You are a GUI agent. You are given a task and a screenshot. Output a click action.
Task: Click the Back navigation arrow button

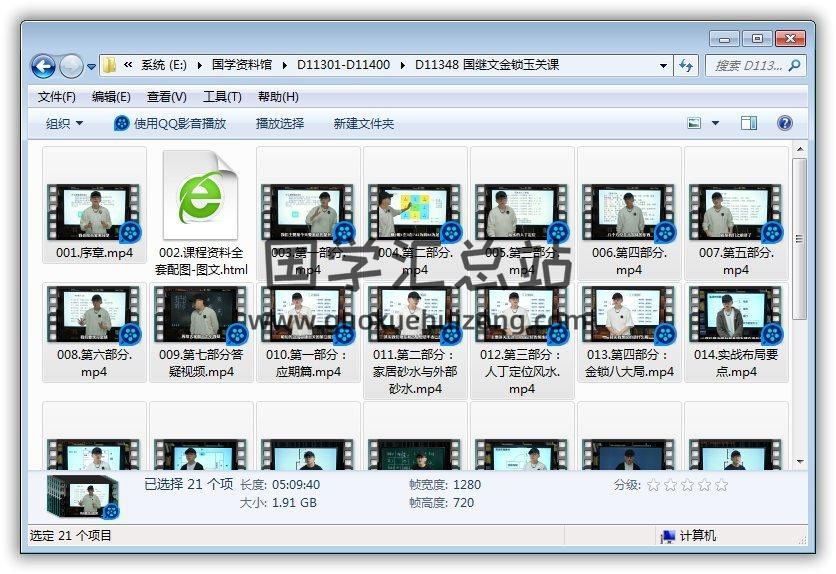pos(43,66)
